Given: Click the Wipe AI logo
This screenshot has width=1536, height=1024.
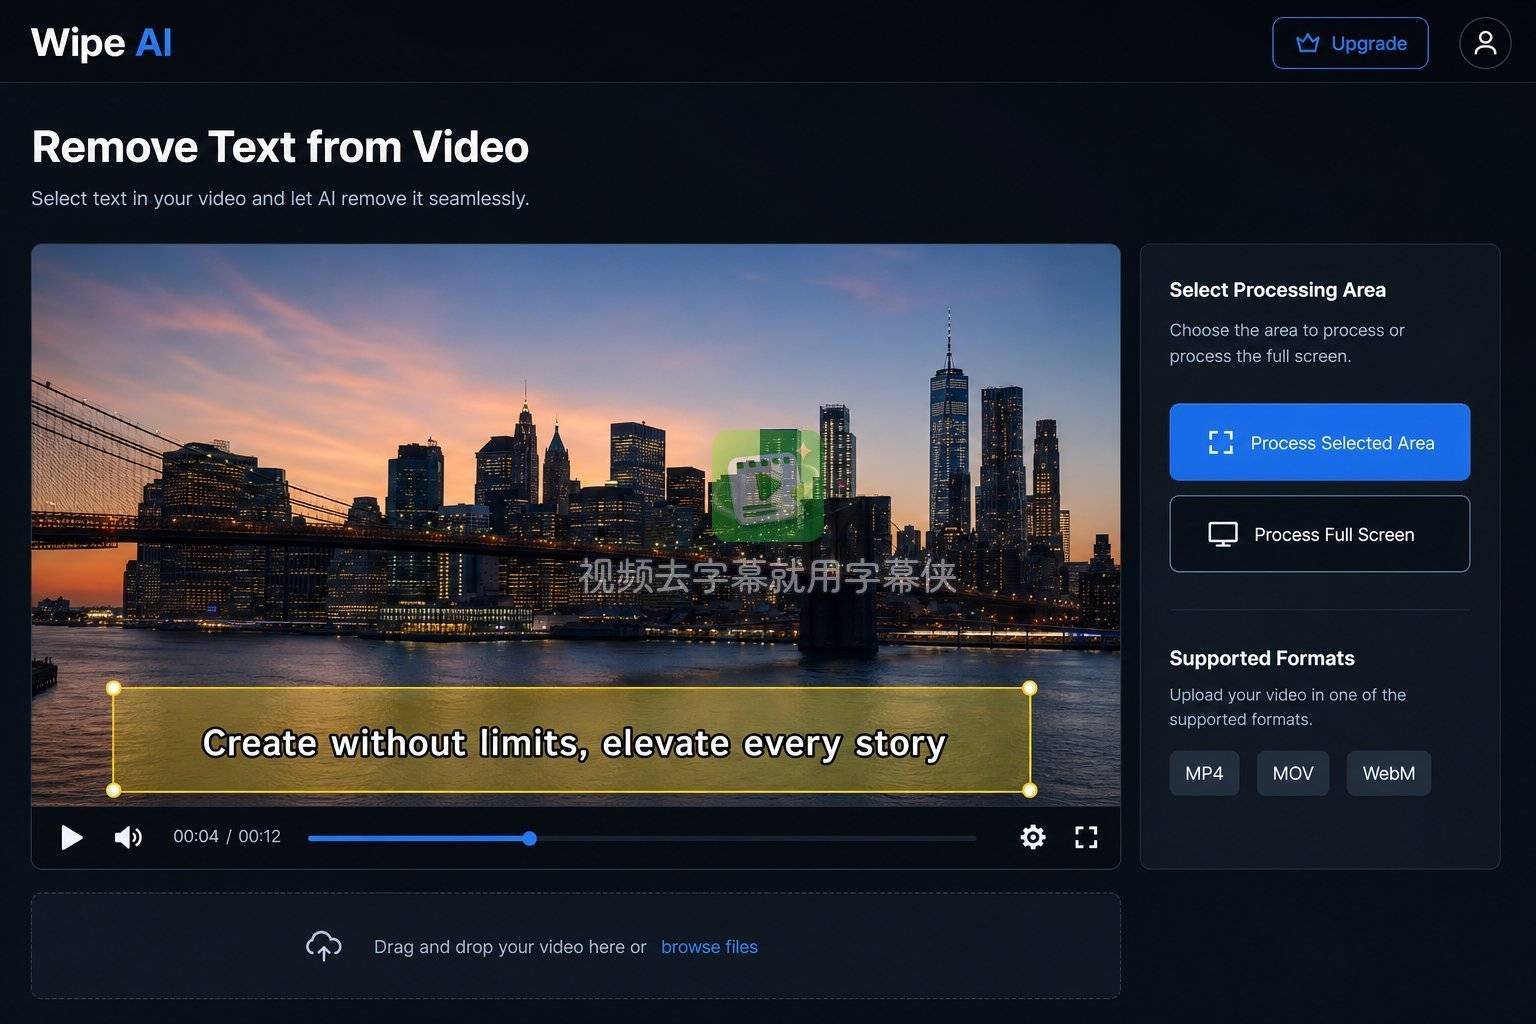Looking at the screenshot, I should click(101, 43).
